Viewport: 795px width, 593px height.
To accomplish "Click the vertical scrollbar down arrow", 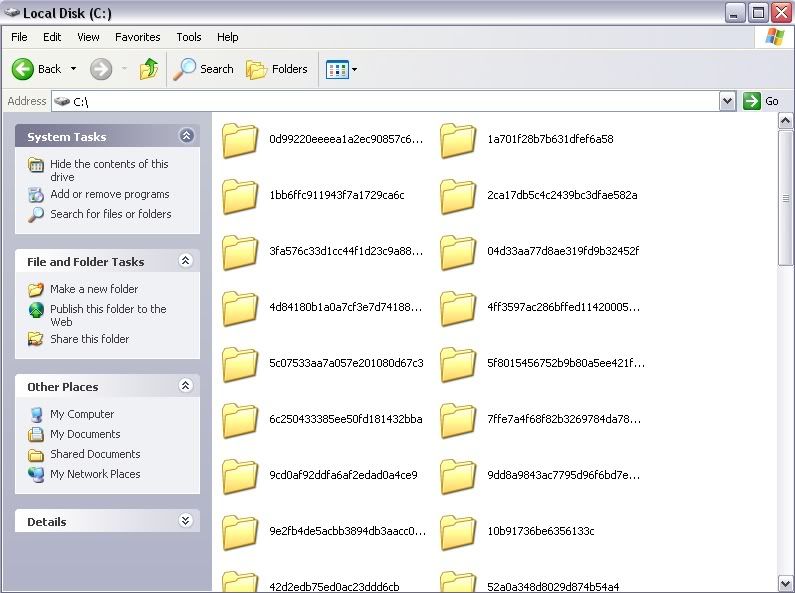I will (x=785, y=583).
